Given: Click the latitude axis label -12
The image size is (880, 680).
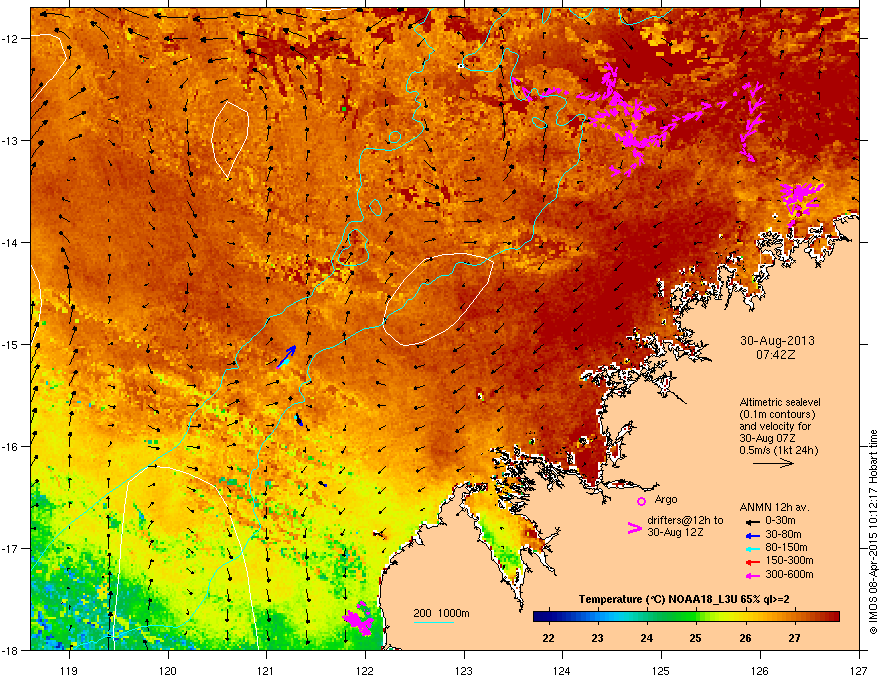Looking at the screenshot, I should click(x=10, y=39).
